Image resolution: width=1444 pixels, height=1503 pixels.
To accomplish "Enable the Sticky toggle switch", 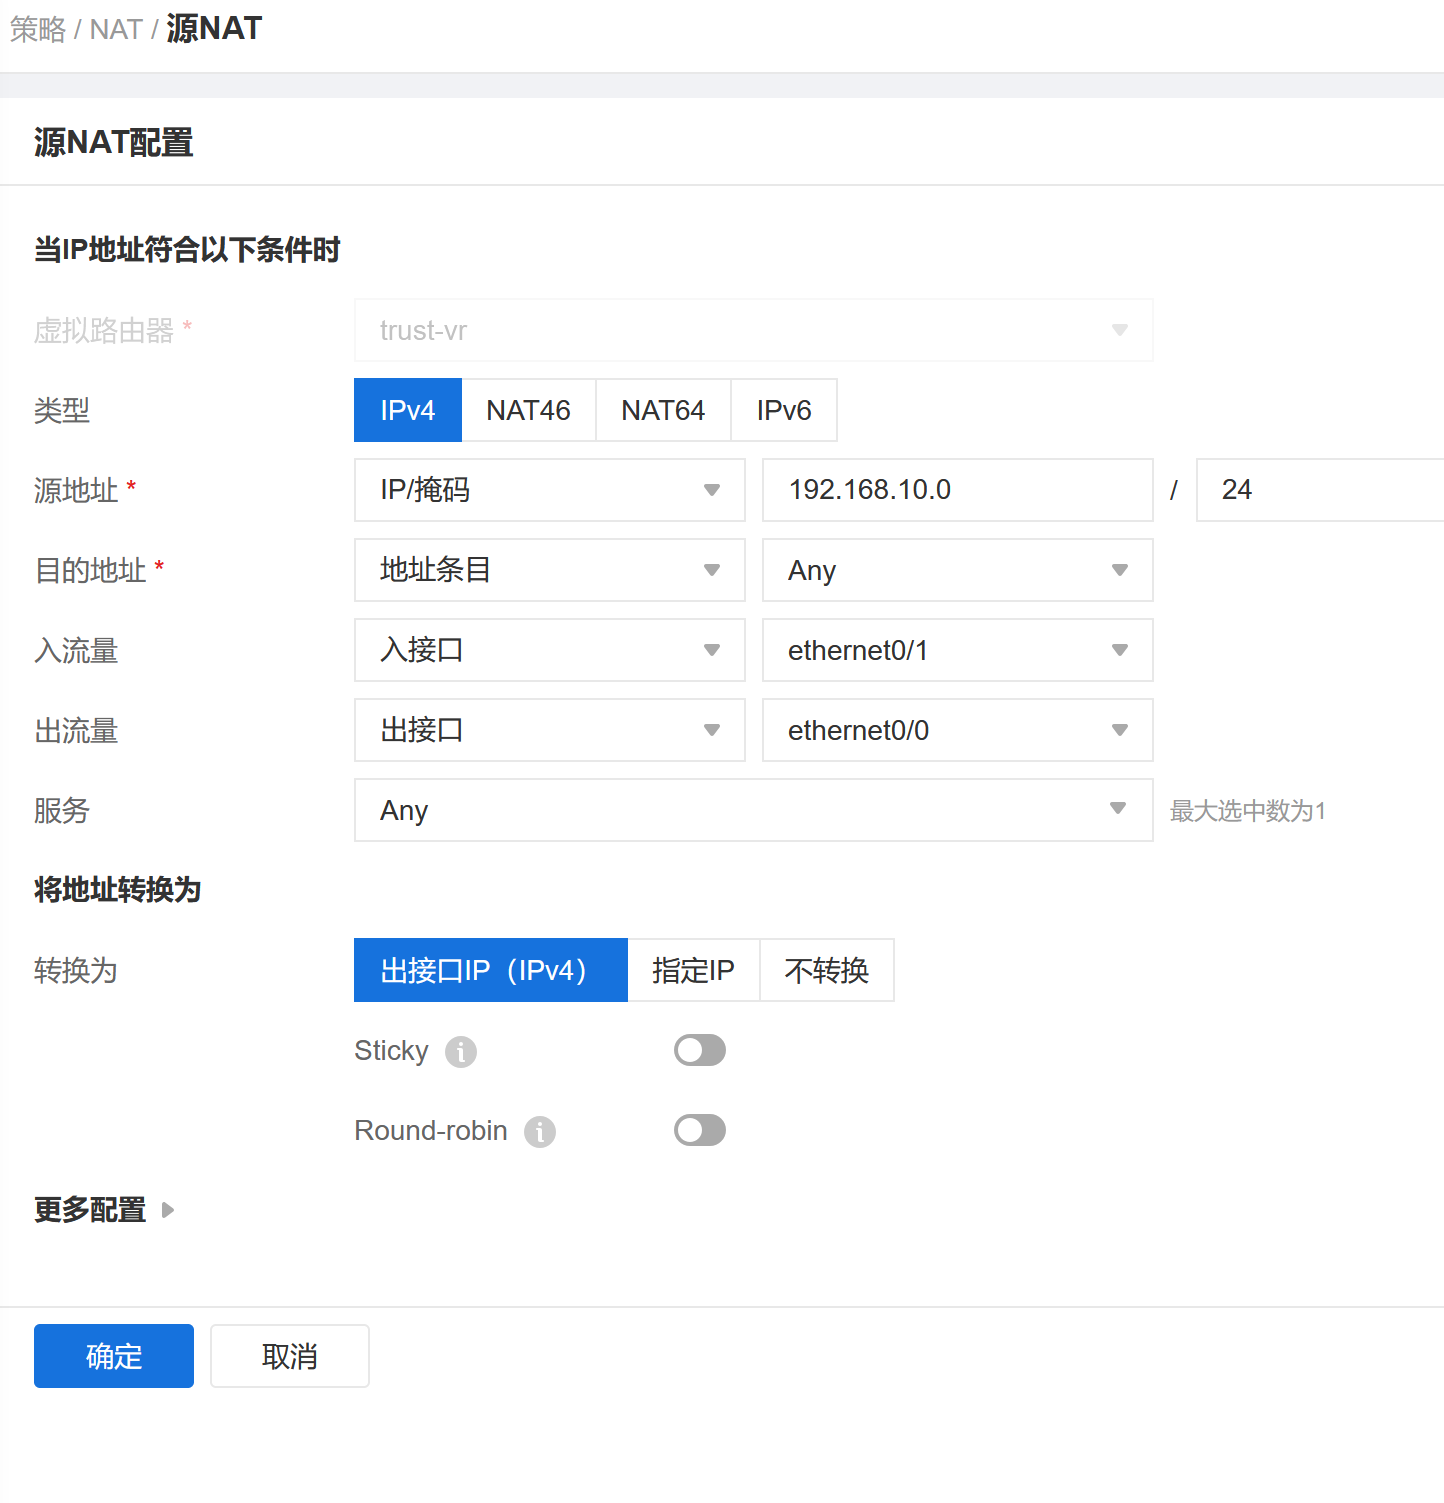I will 700,1050.
